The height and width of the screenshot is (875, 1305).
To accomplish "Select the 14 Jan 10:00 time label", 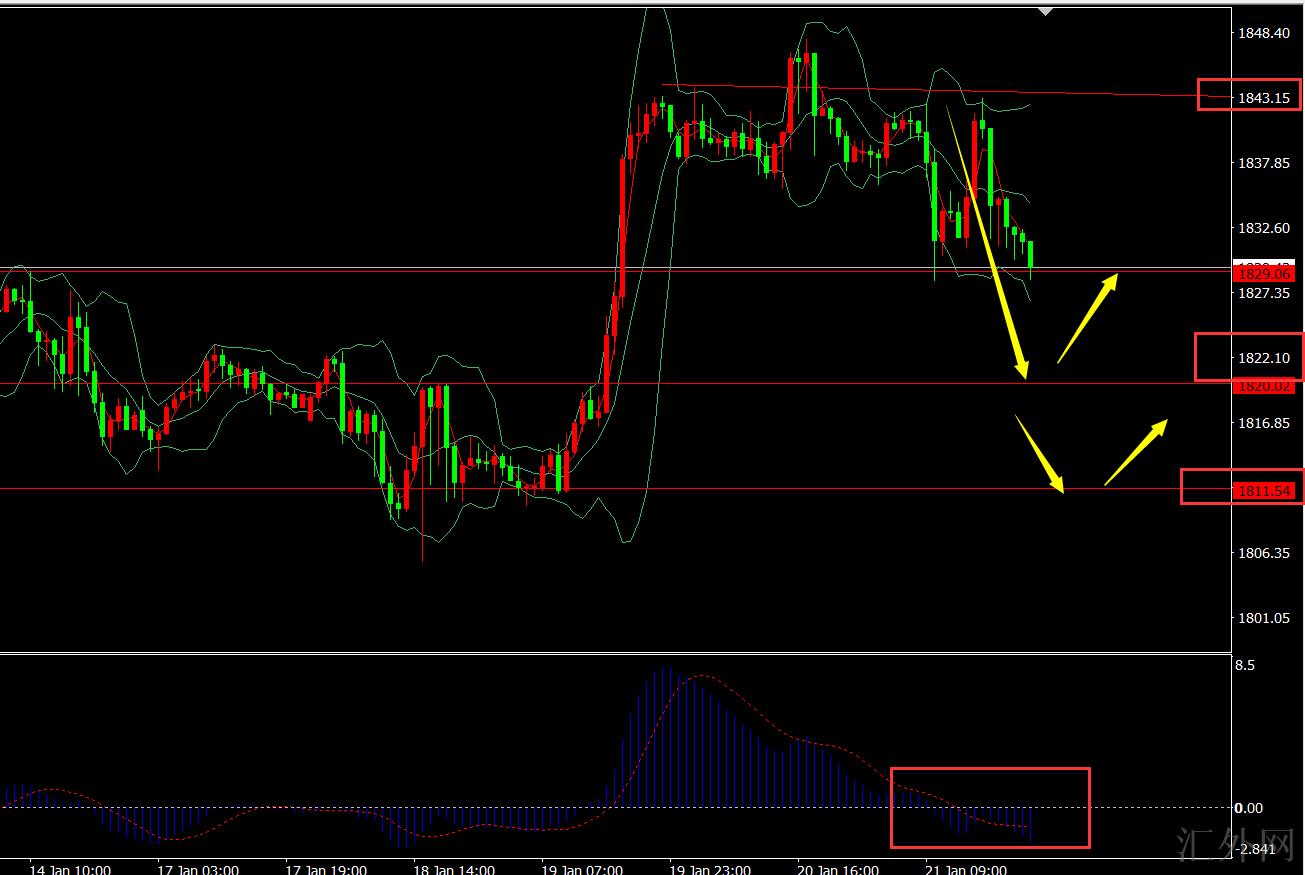I will coord(69,868).
